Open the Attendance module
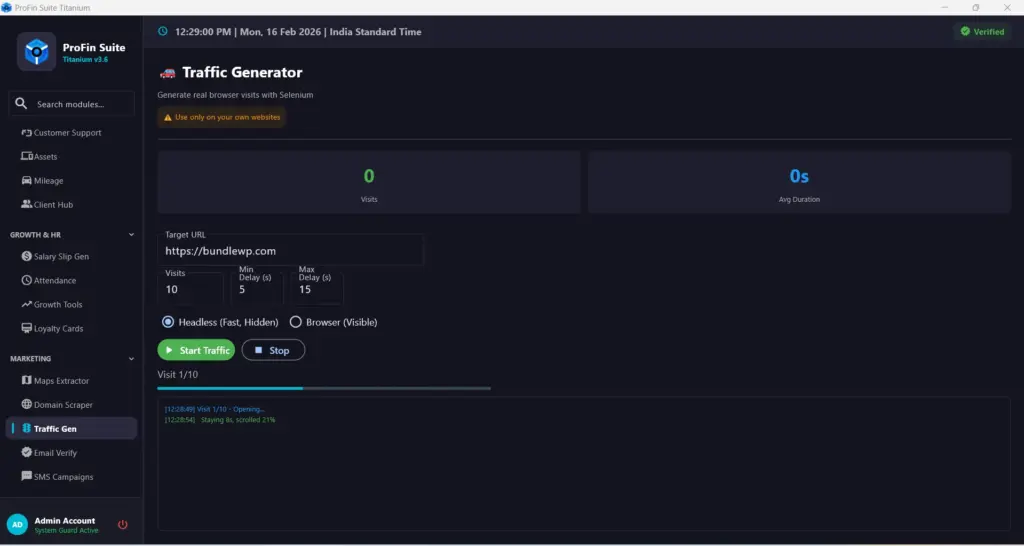 coord(72,280)
